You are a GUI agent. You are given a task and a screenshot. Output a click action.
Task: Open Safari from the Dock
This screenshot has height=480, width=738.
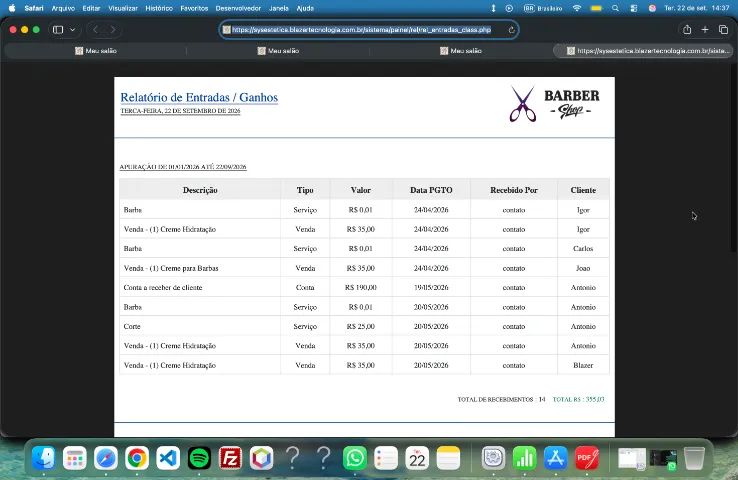[106, 457]
